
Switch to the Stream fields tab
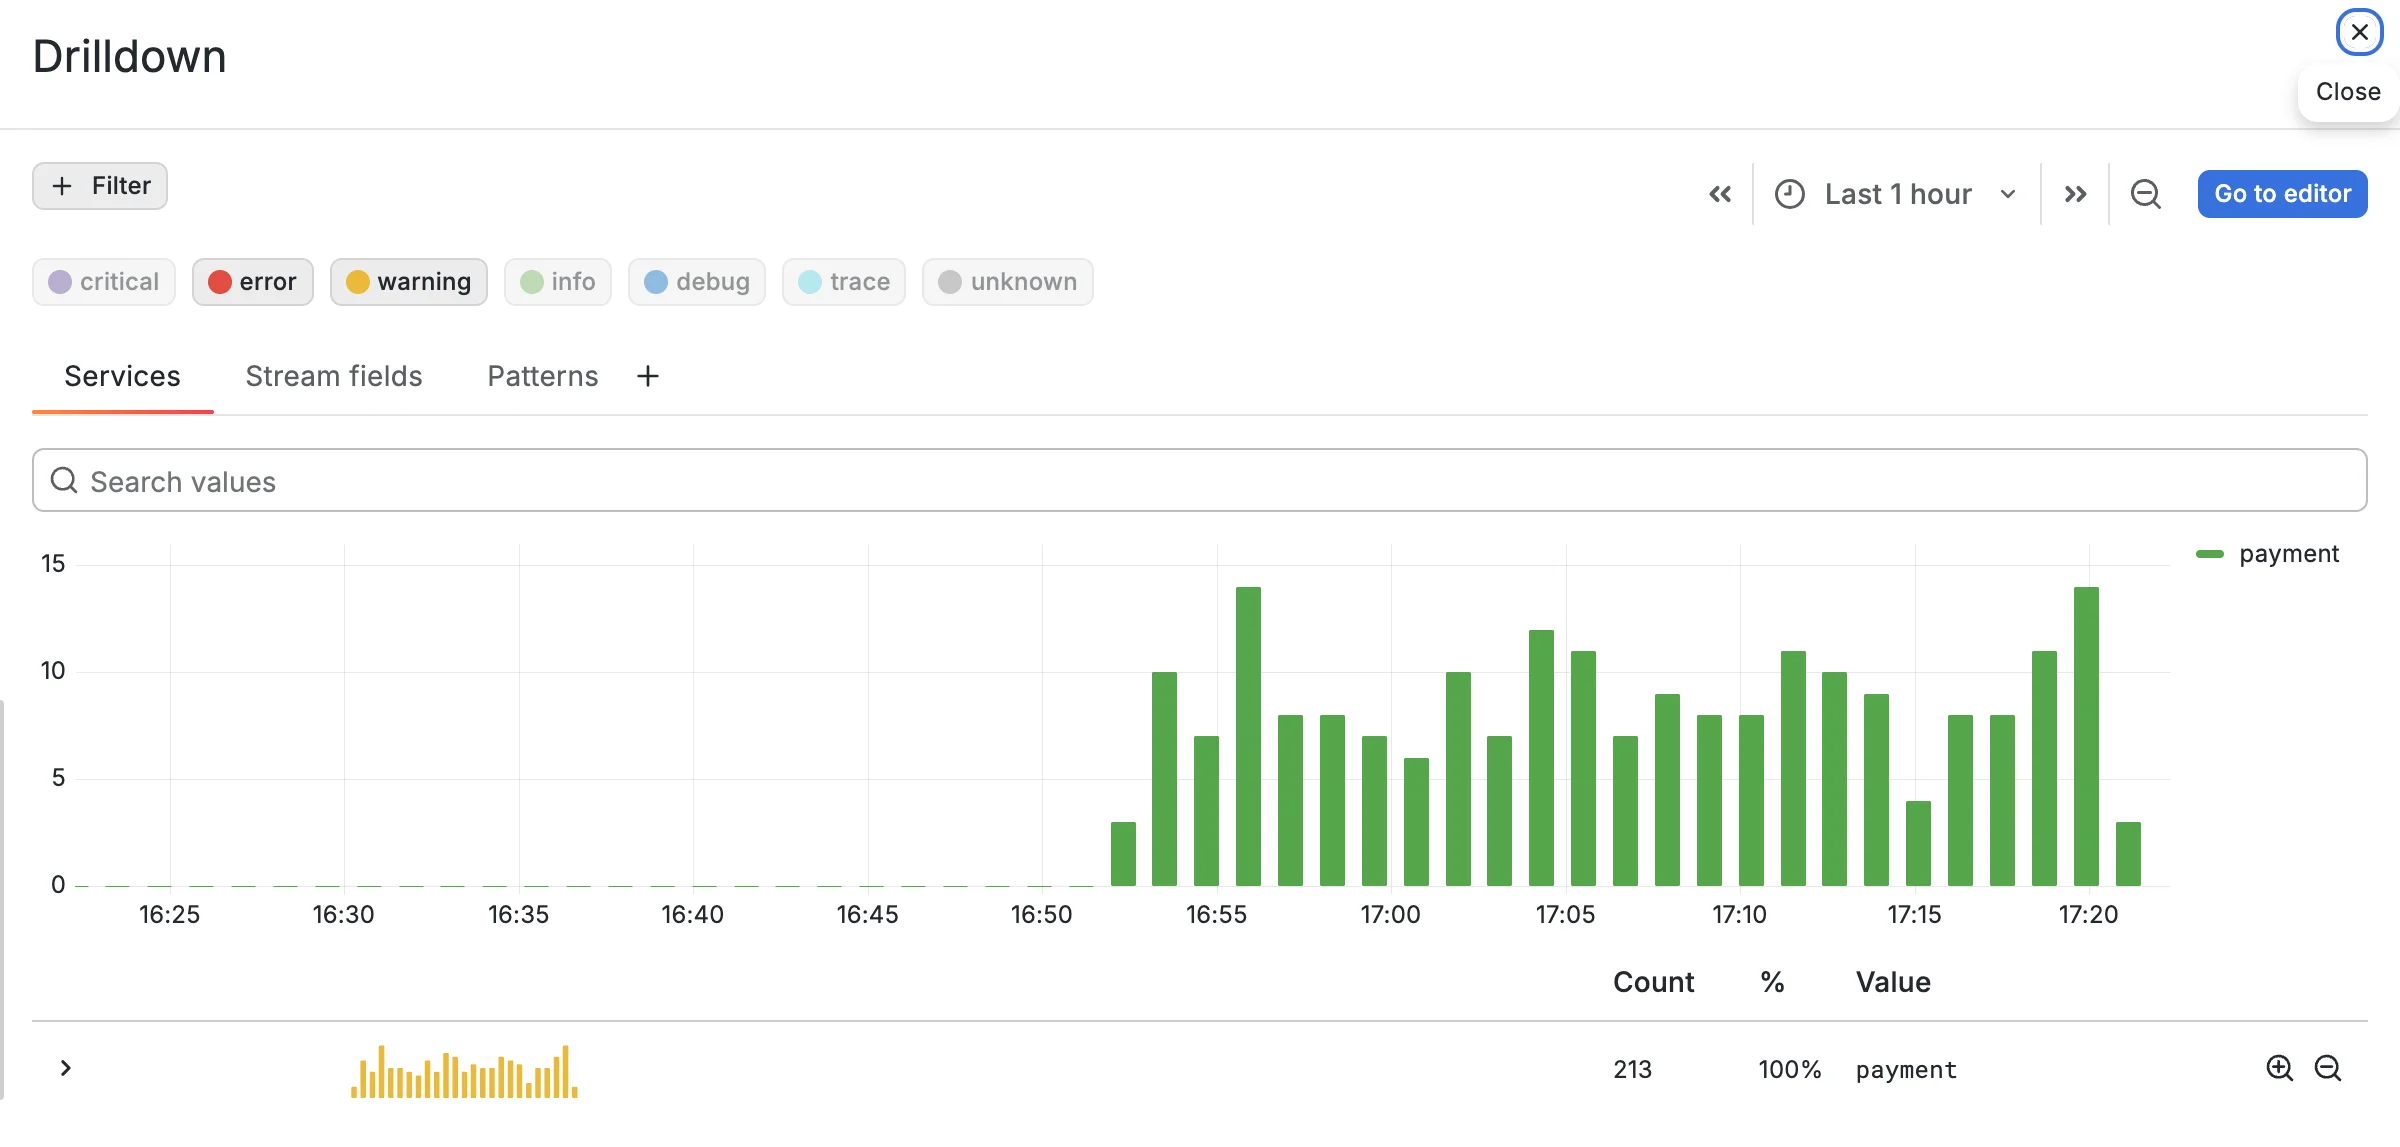click(334, 376)
